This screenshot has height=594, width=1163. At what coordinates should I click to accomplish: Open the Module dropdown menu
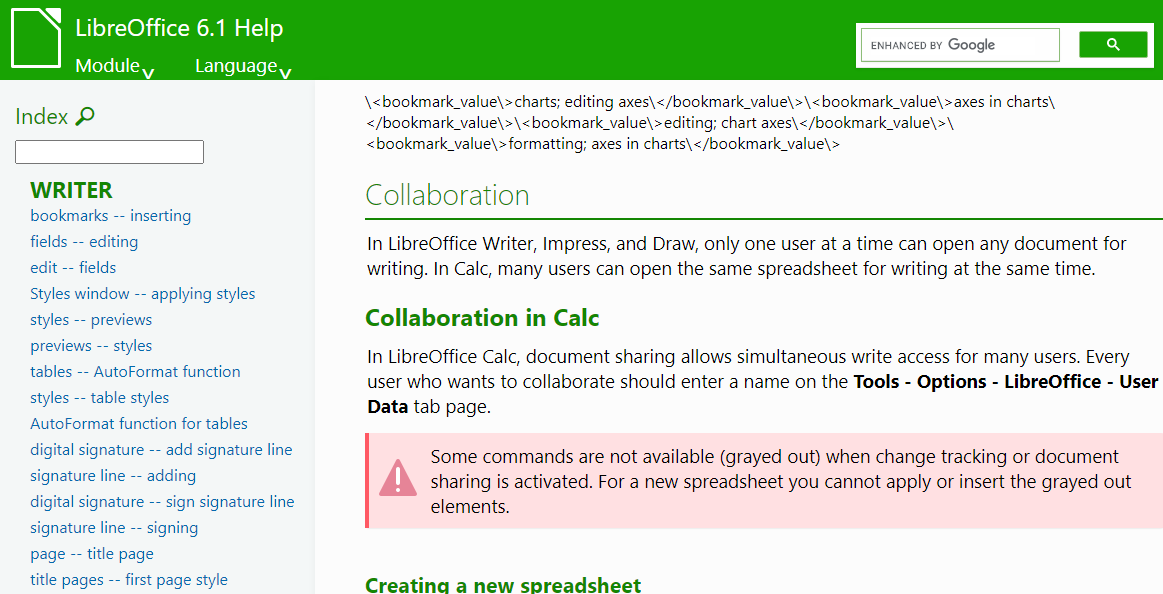(115, 66)
